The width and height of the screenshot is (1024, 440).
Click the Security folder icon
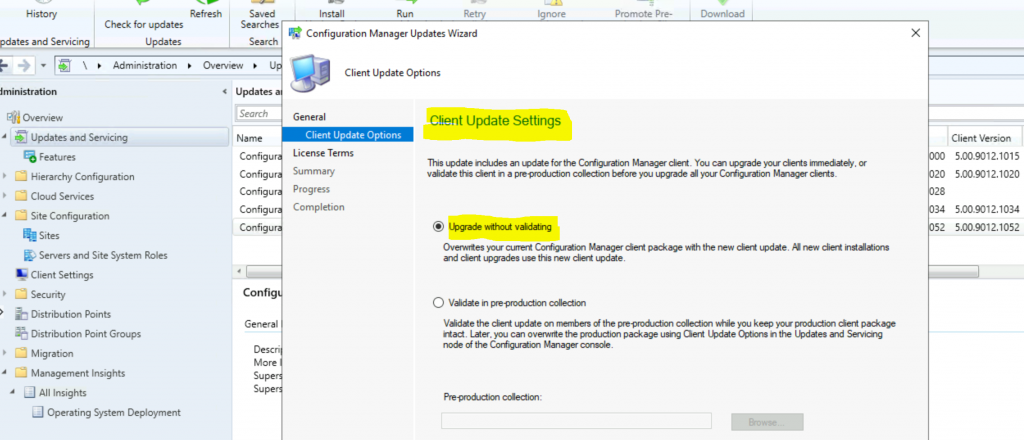[22, 294]
